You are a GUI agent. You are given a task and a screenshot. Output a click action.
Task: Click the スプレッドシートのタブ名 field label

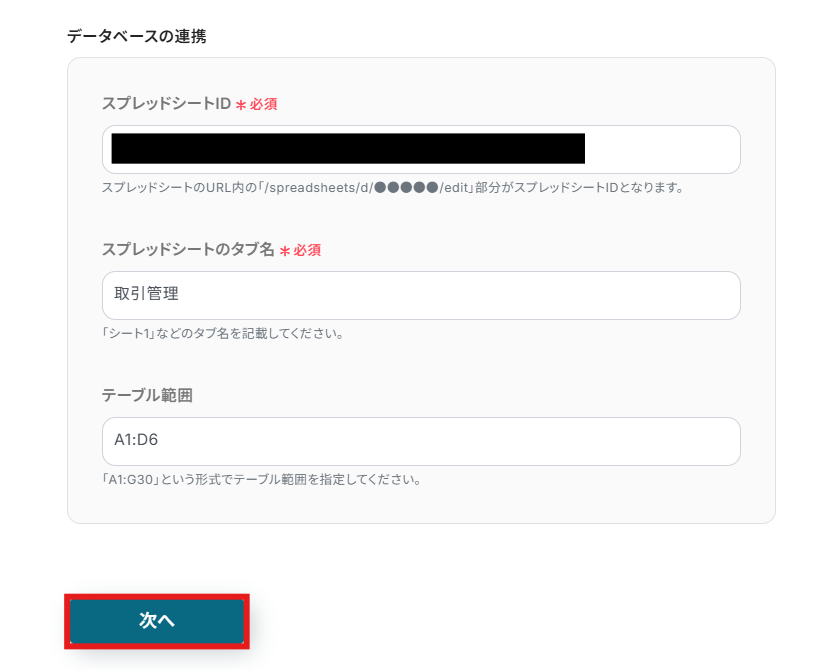click(x=190, y=250)
